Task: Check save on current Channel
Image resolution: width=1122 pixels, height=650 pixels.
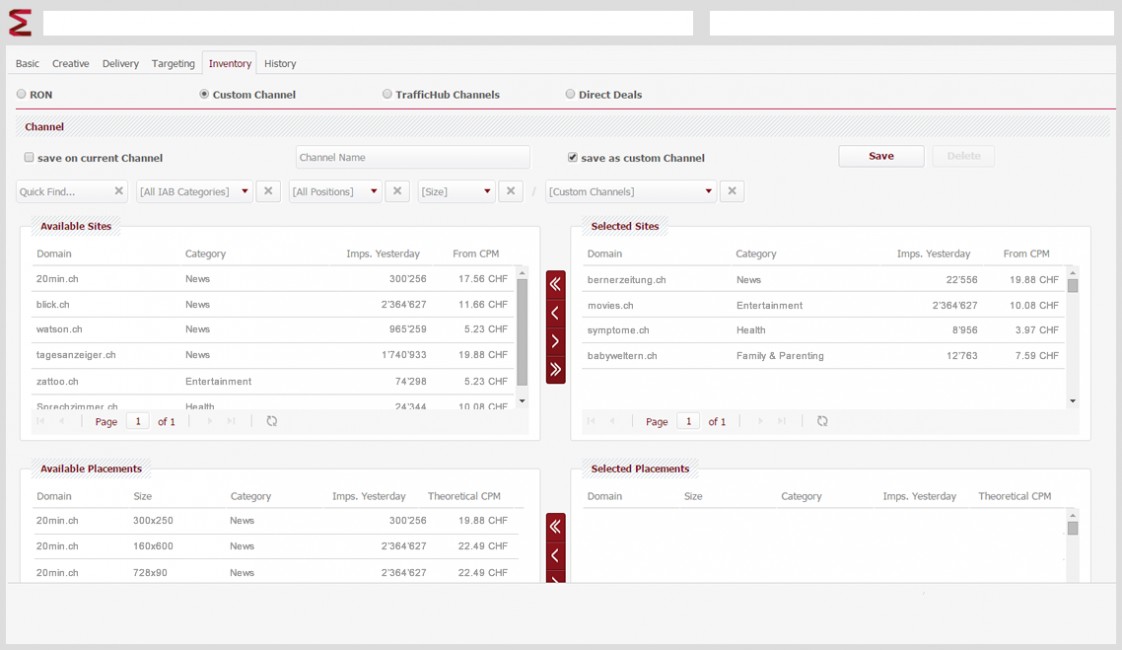Action: pos(29,157)
